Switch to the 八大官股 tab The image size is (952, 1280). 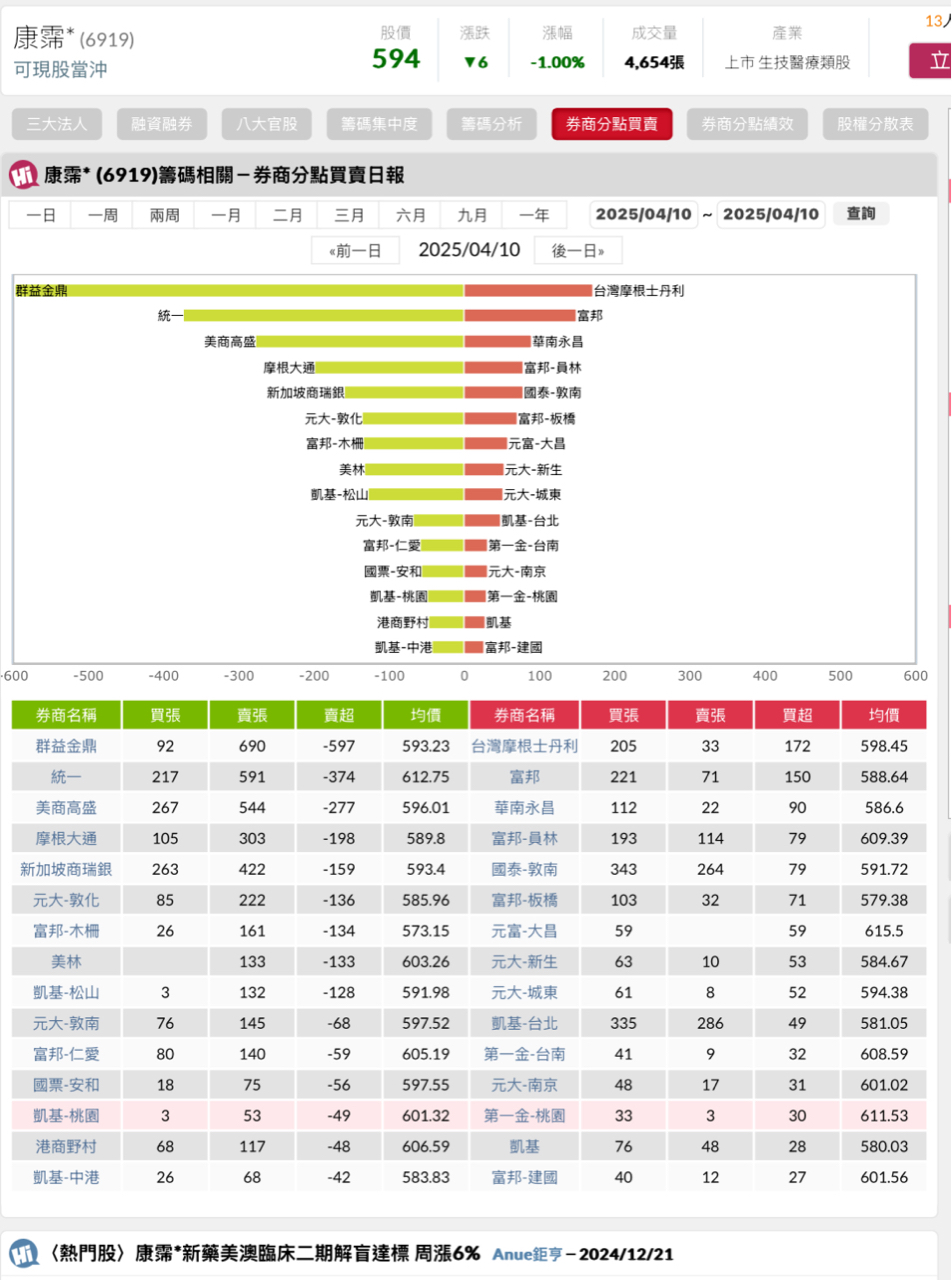[267, 124]
